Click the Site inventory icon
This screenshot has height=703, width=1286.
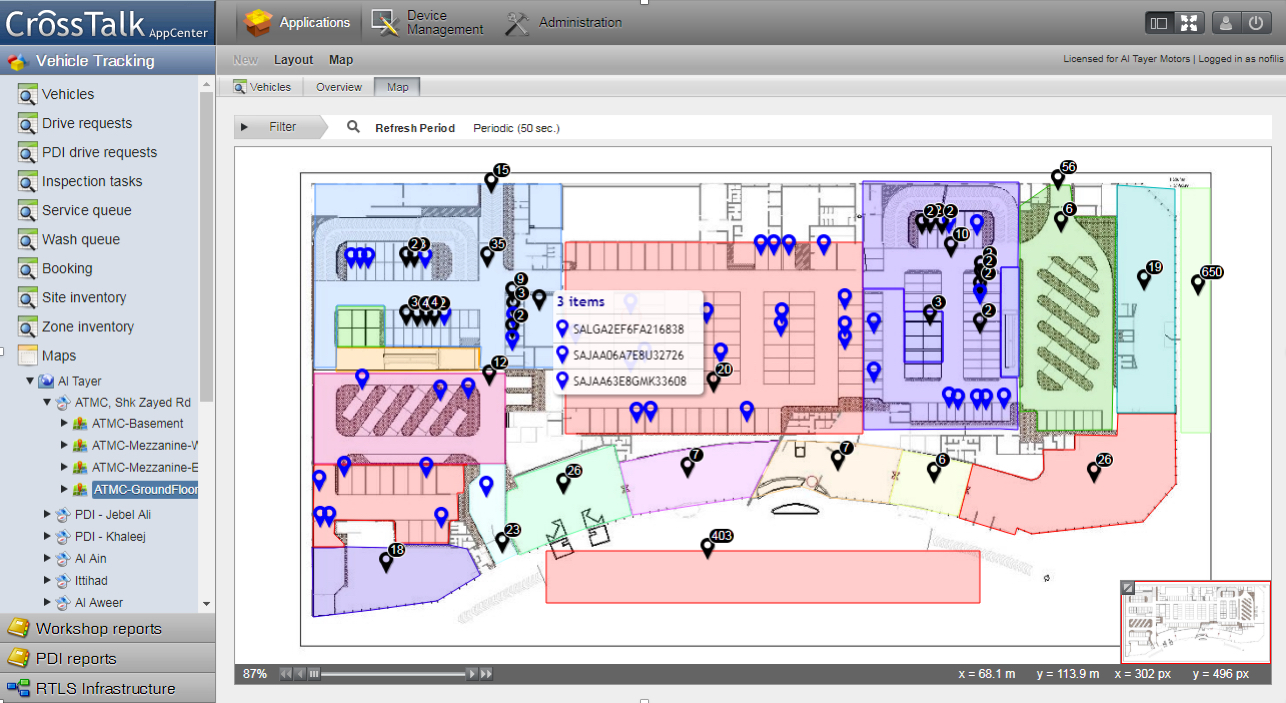click(27, 297)
